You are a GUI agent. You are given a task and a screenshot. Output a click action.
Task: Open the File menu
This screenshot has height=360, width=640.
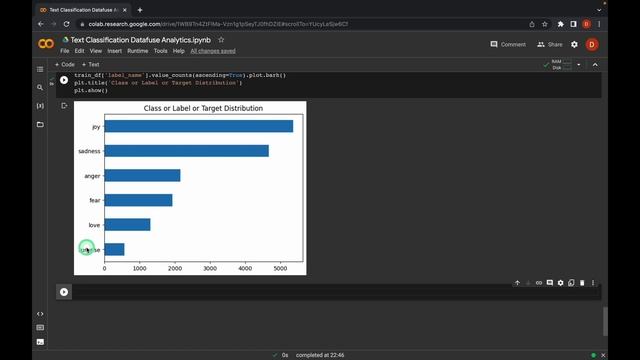(x=64, y=51)
